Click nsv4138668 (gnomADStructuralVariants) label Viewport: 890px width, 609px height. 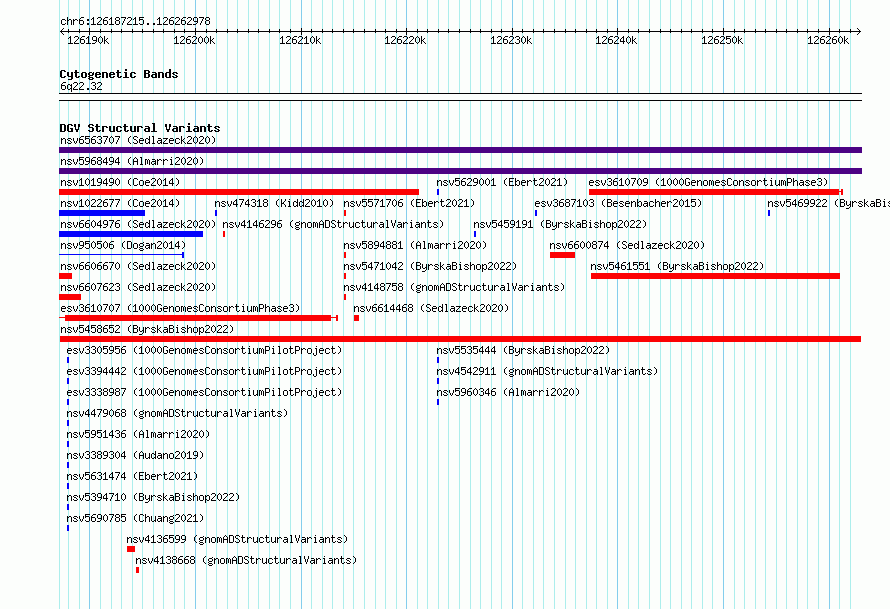coord(246,560)
